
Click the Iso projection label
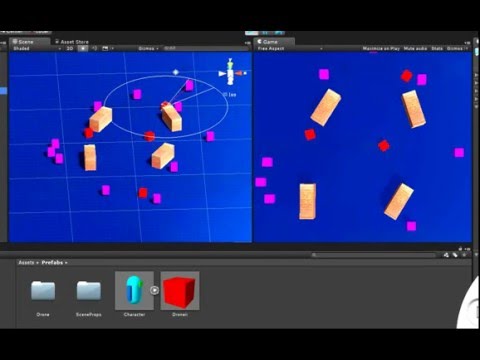(230, 95)
